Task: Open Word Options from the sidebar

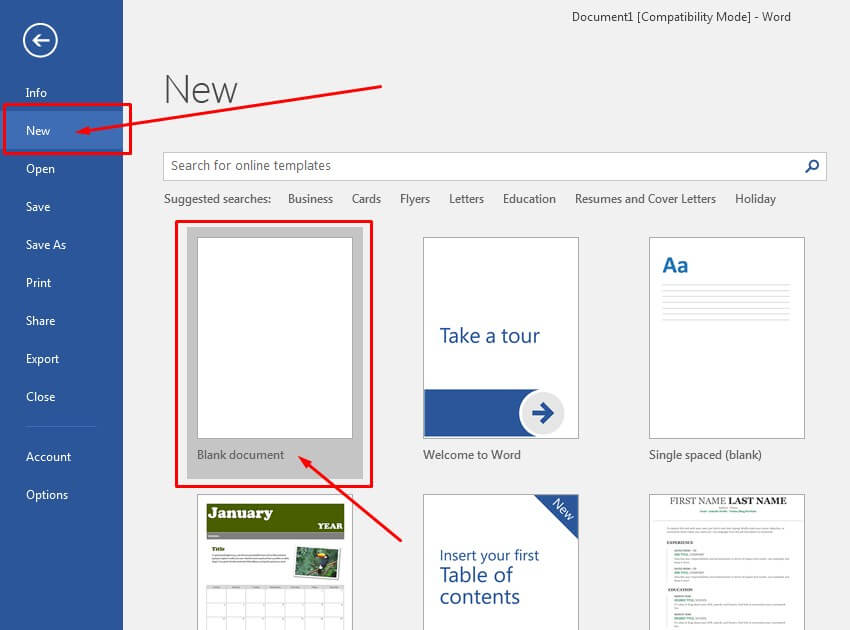Action: point(47,495)
